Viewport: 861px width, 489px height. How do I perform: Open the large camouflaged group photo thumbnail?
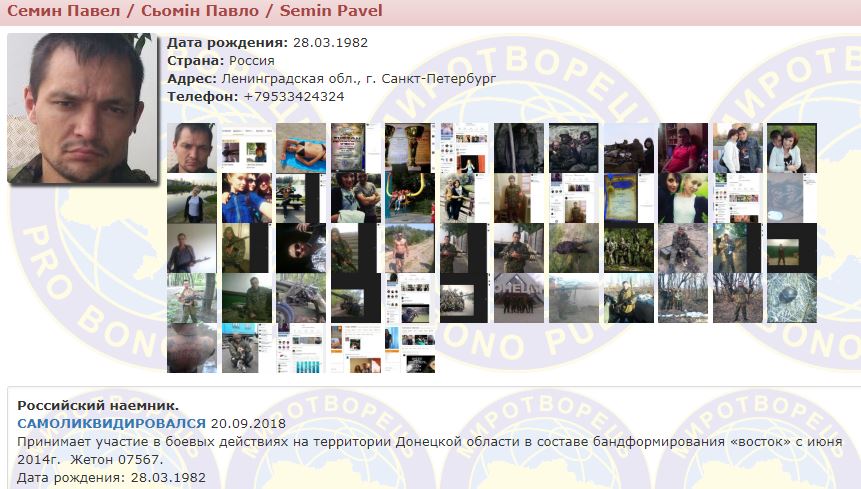coord(629,248)
